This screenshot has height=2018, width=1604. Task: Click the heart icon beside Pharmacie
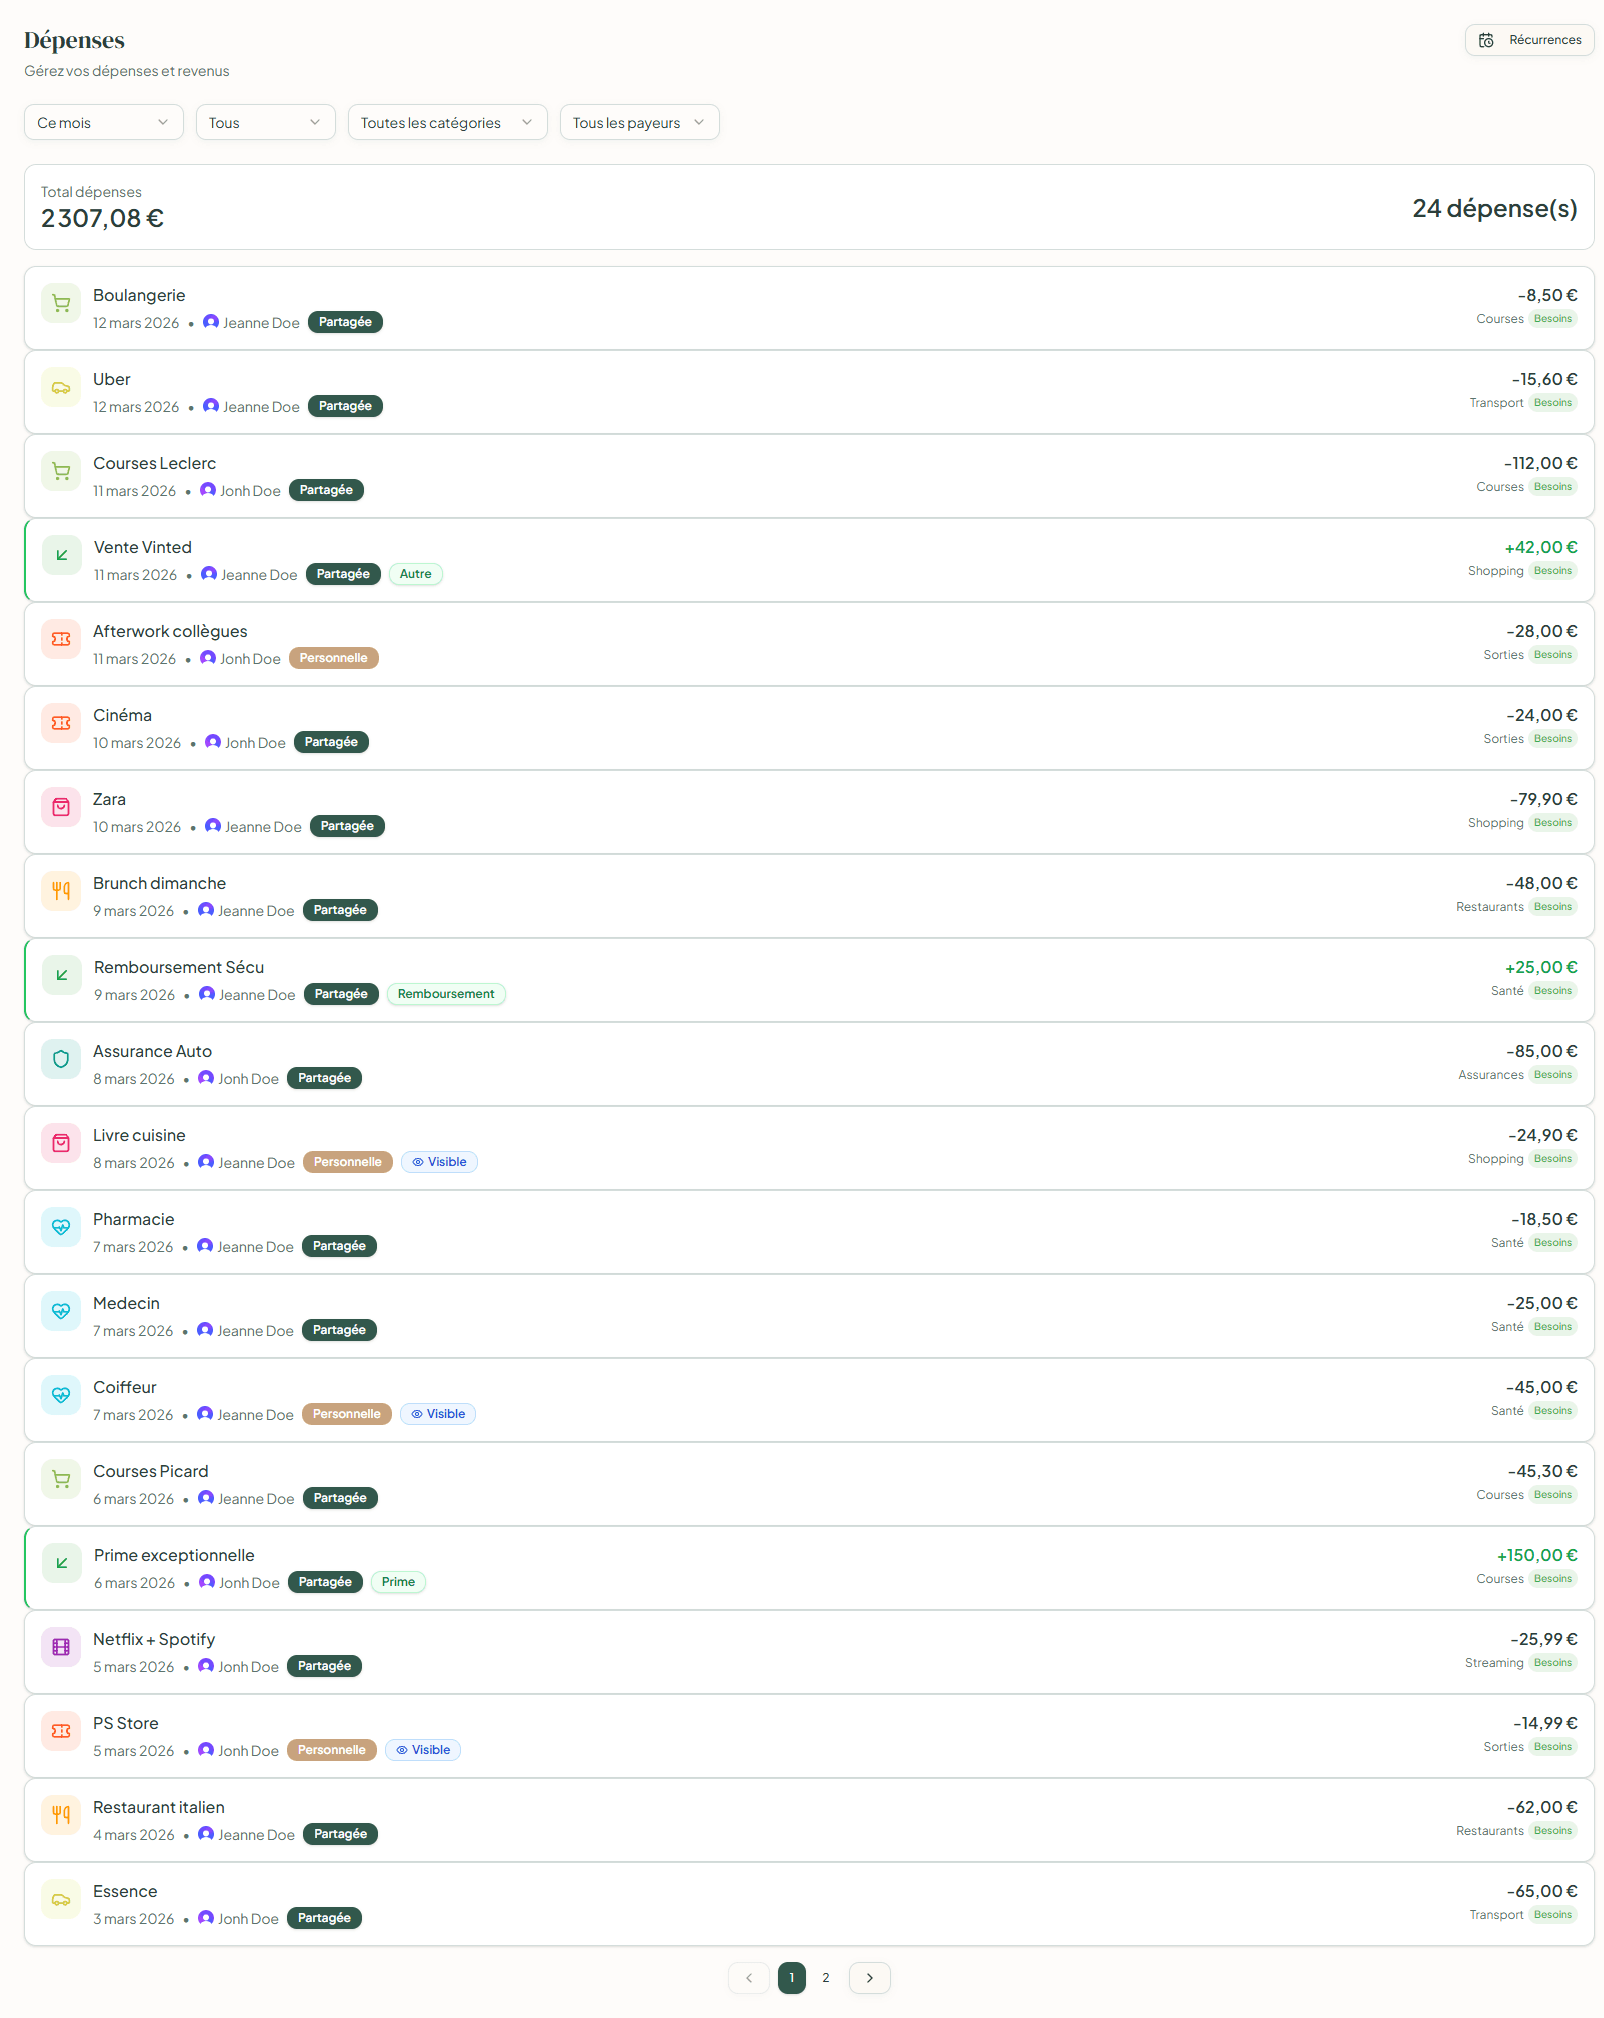click(x=61, y=1228)
